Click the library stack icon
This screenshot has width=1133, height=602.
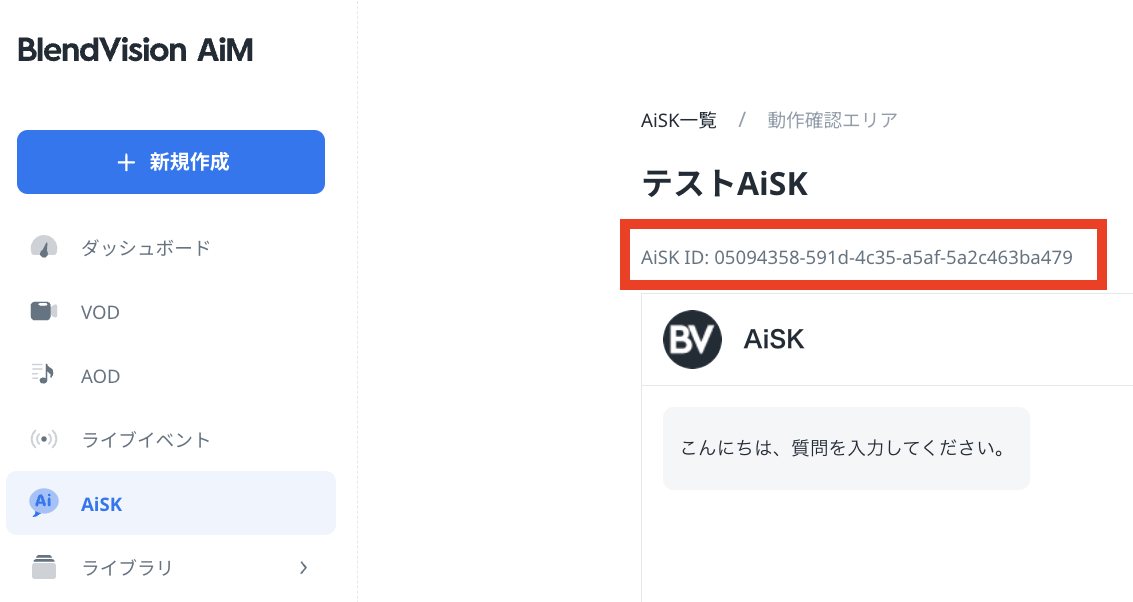pyautogui.click(x=44, y=567)
